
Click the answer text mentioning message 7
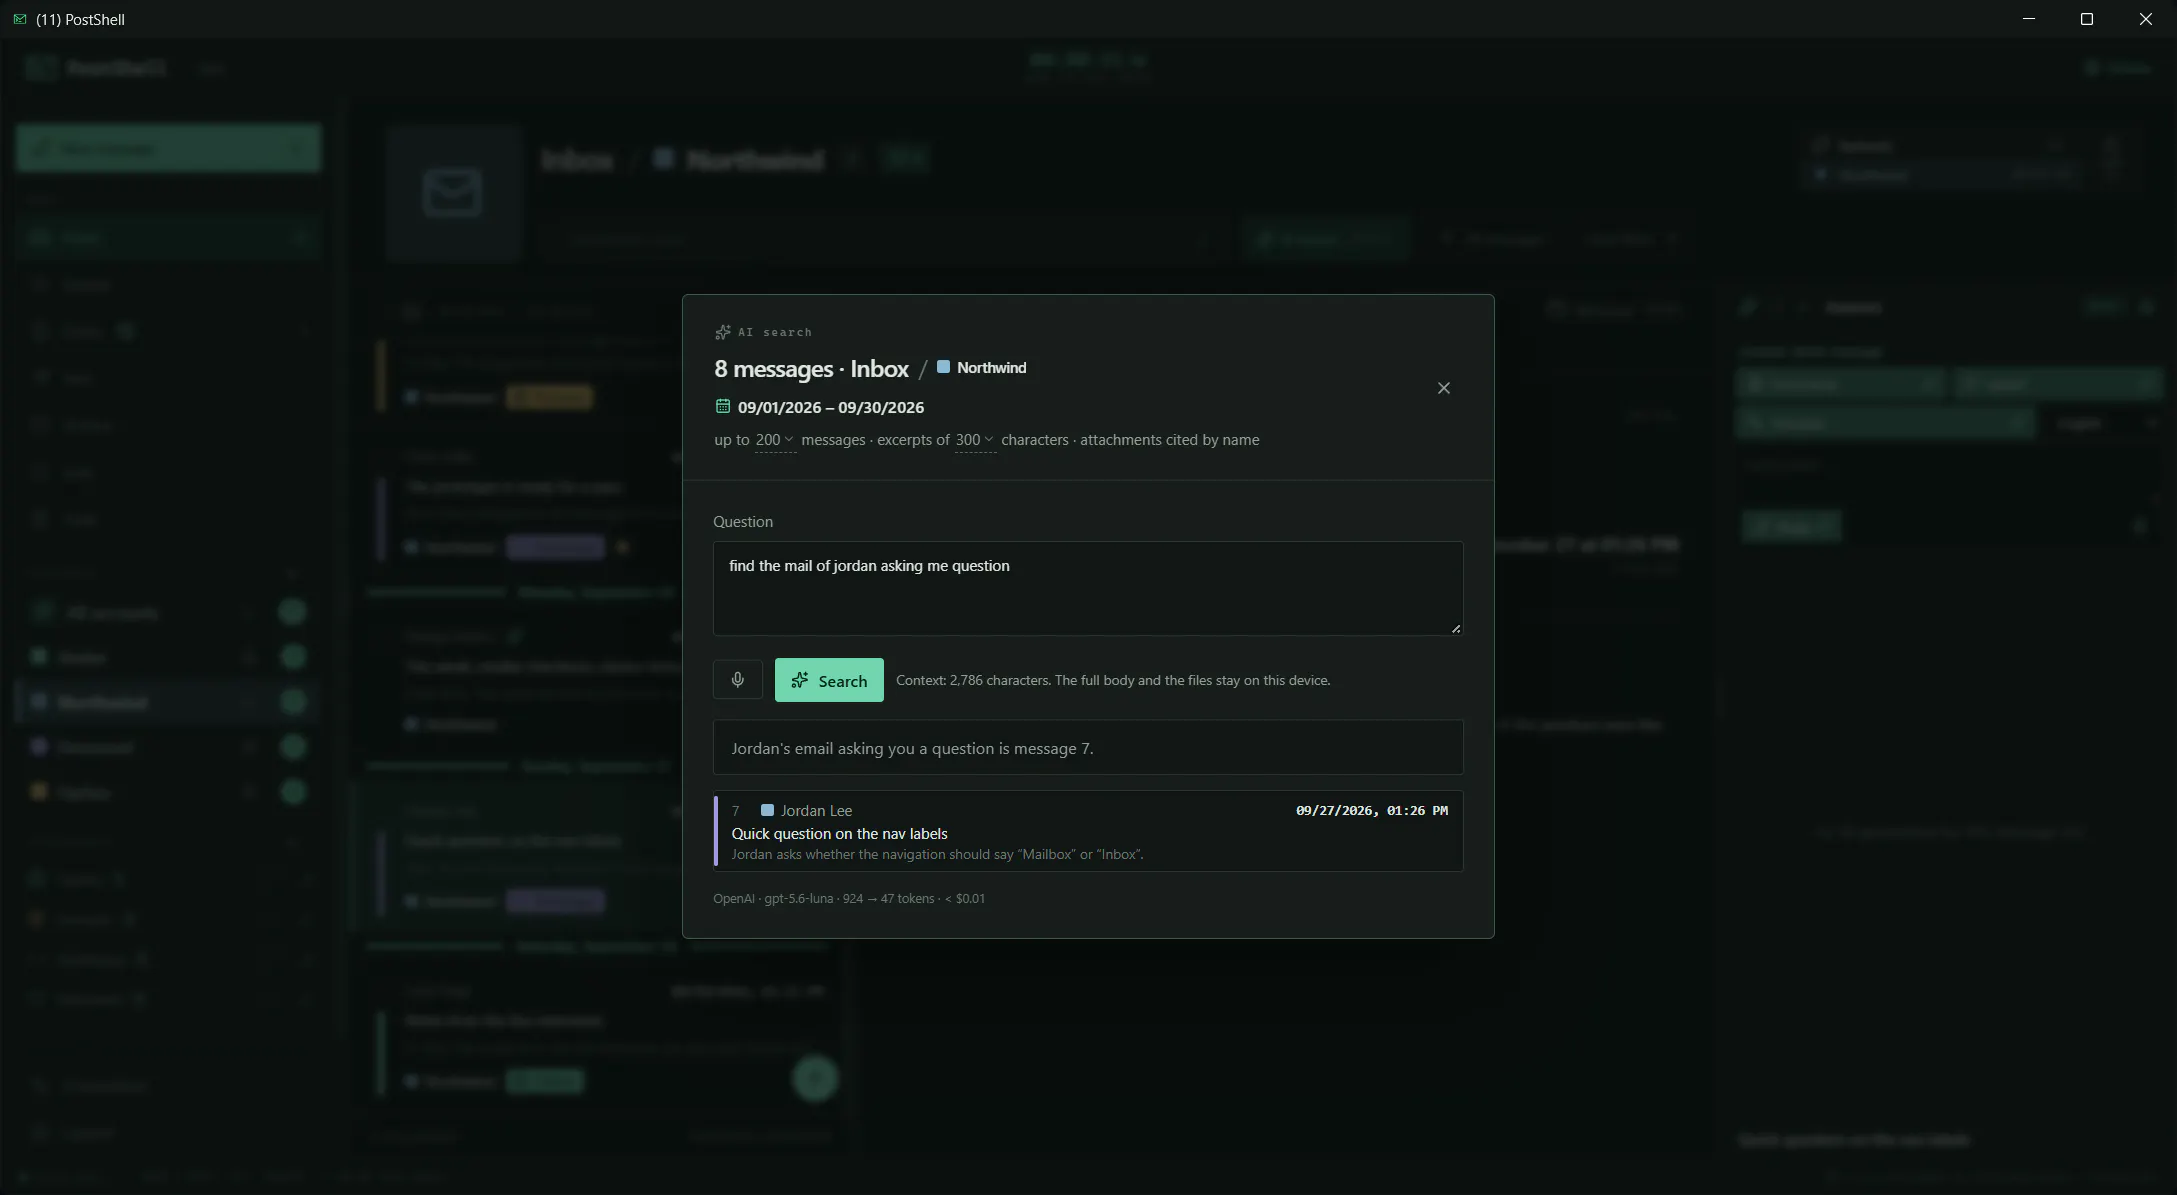point(912,748)
